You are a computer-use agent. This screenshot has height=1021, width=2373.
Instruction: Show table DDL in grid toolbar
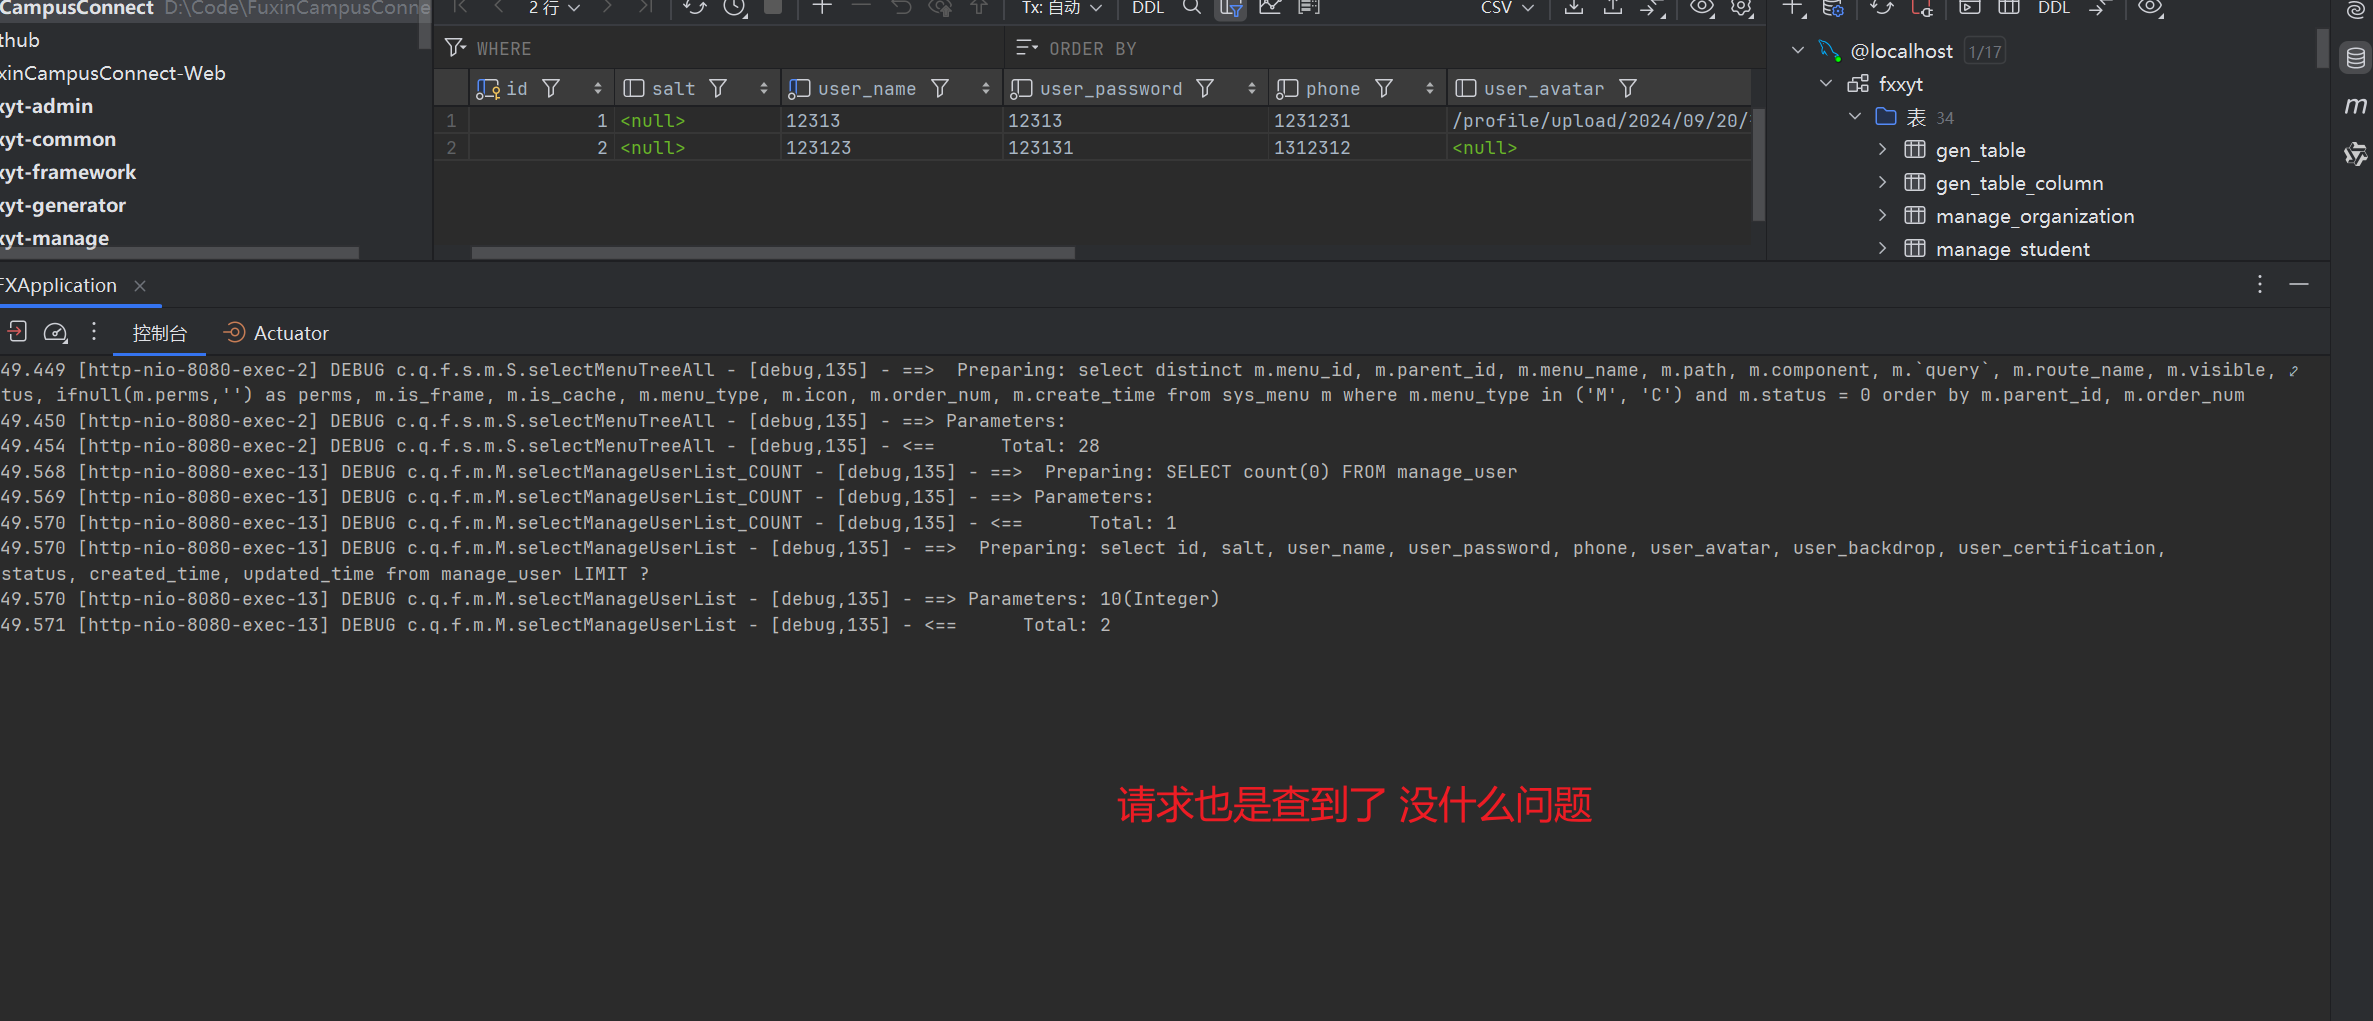click(x=1147, y=8)
